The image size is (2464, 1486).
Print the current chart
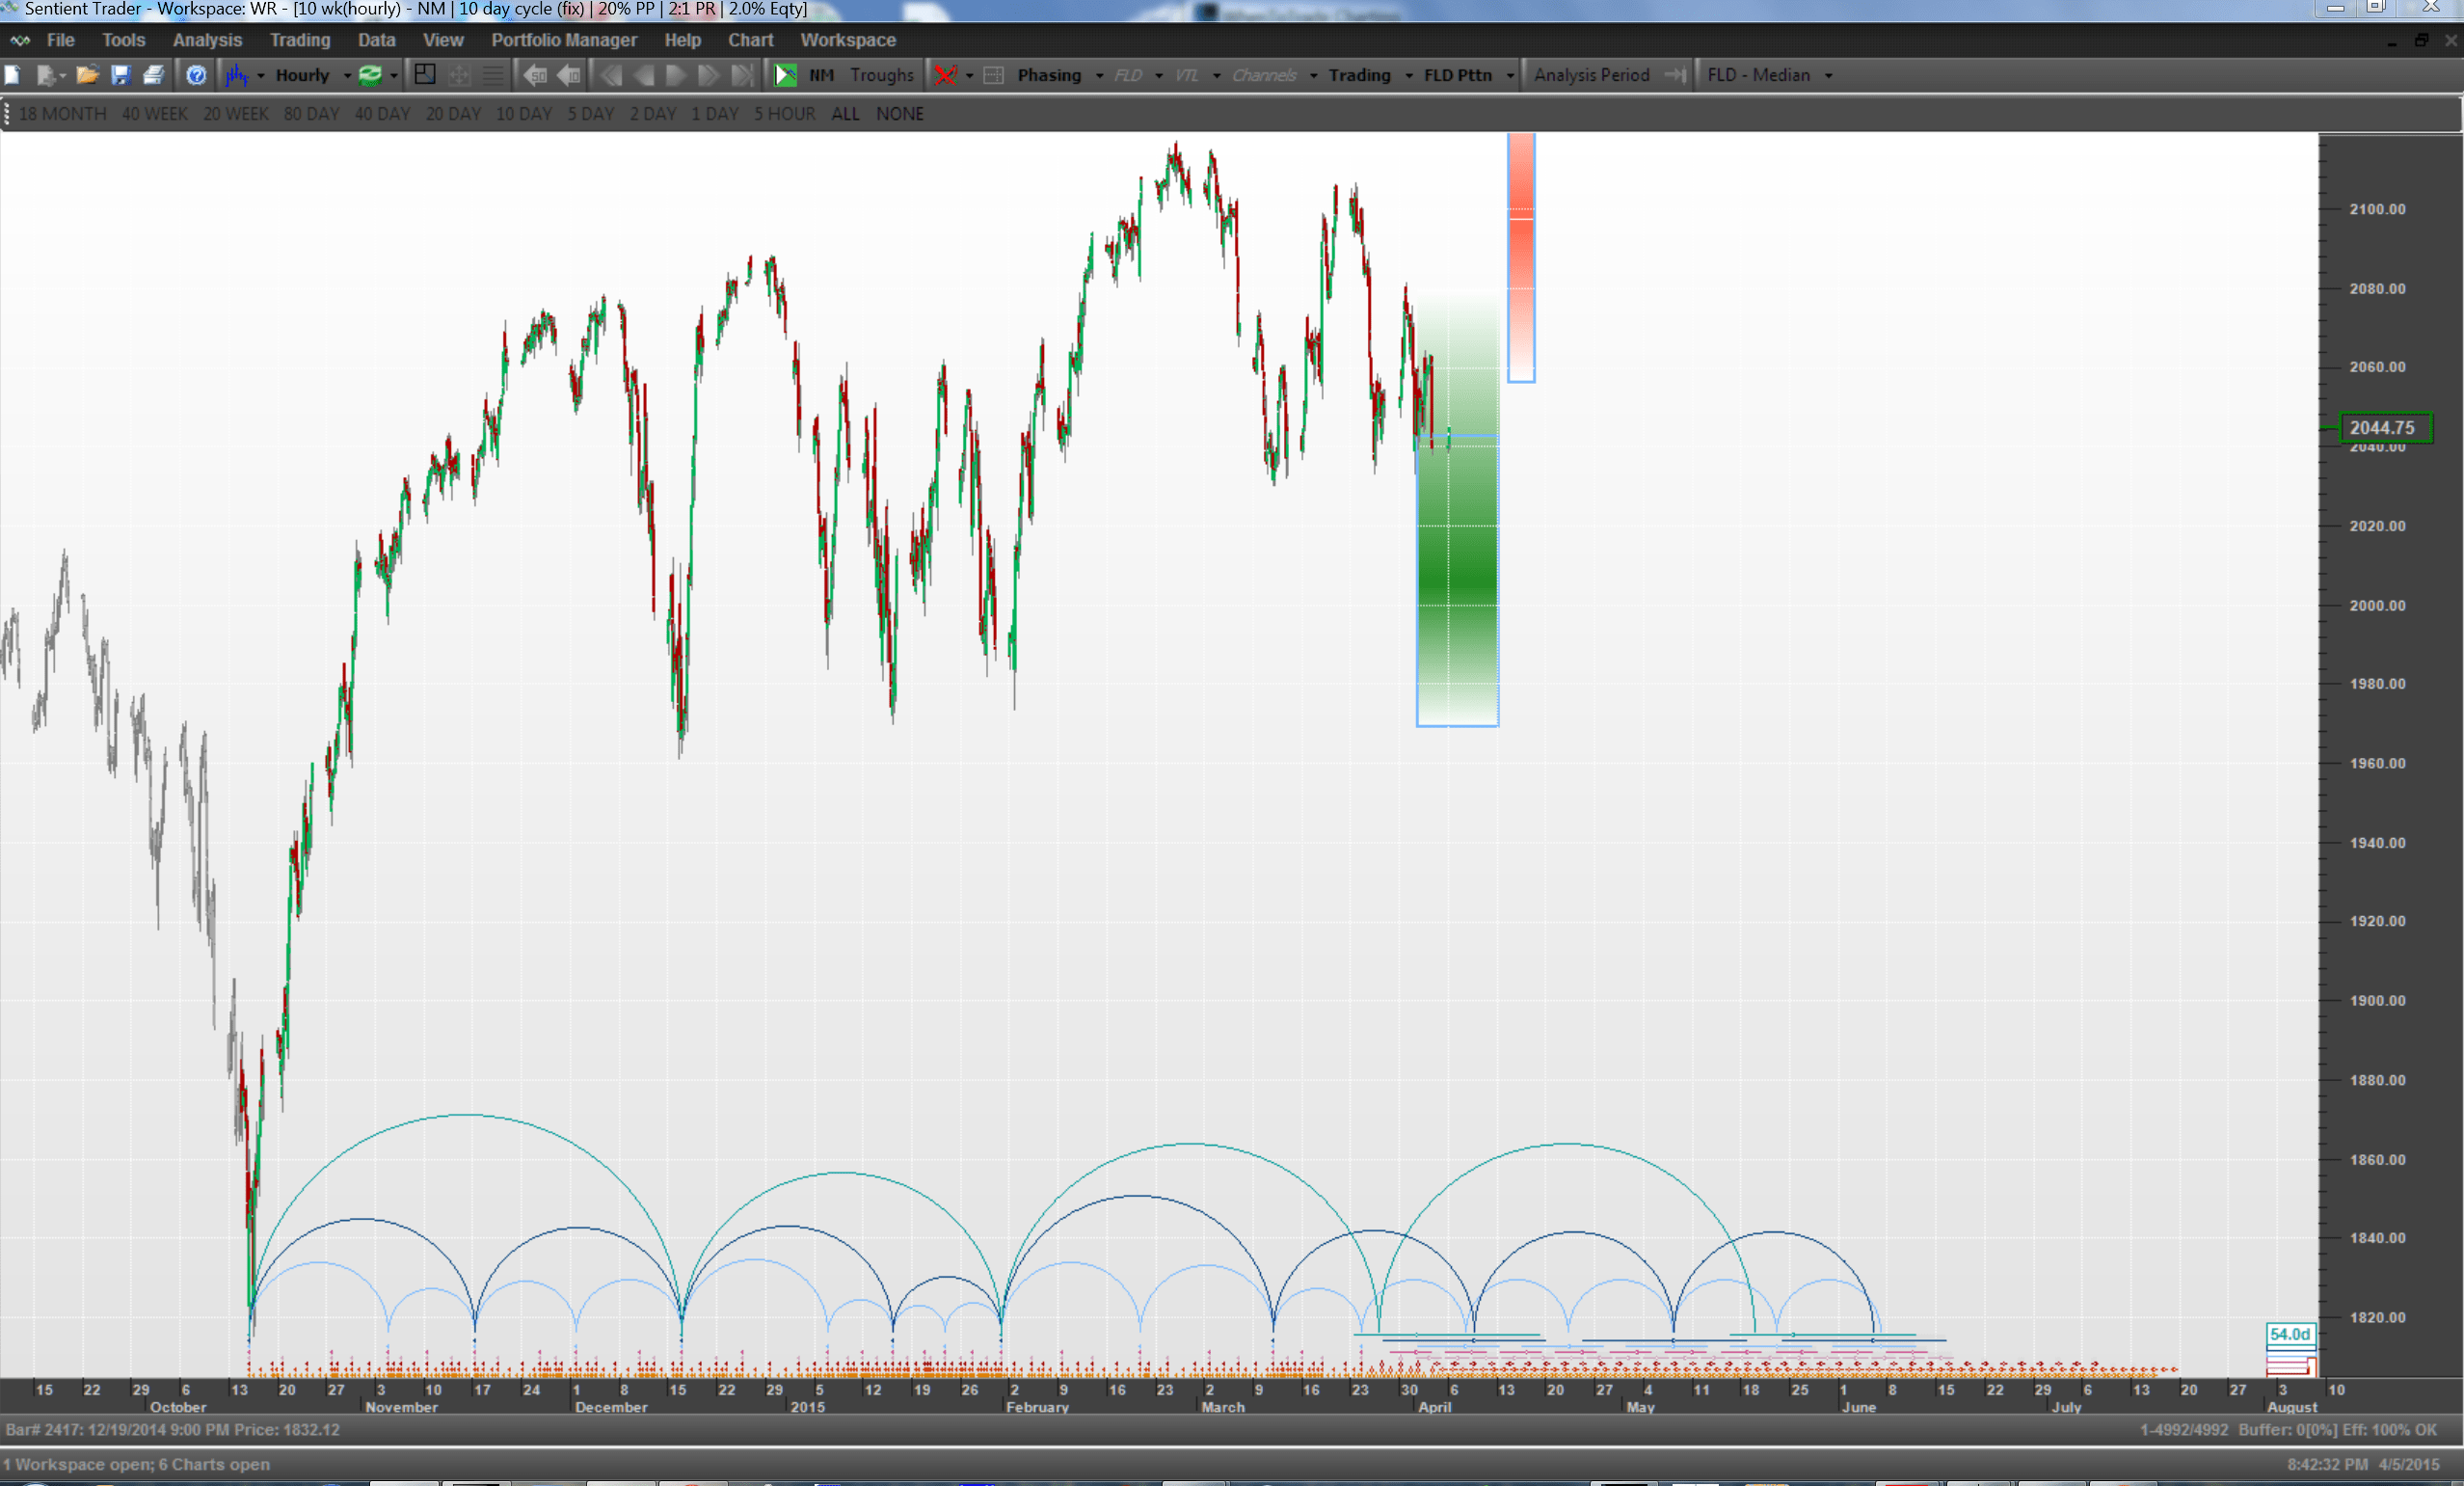pos(153,75)
